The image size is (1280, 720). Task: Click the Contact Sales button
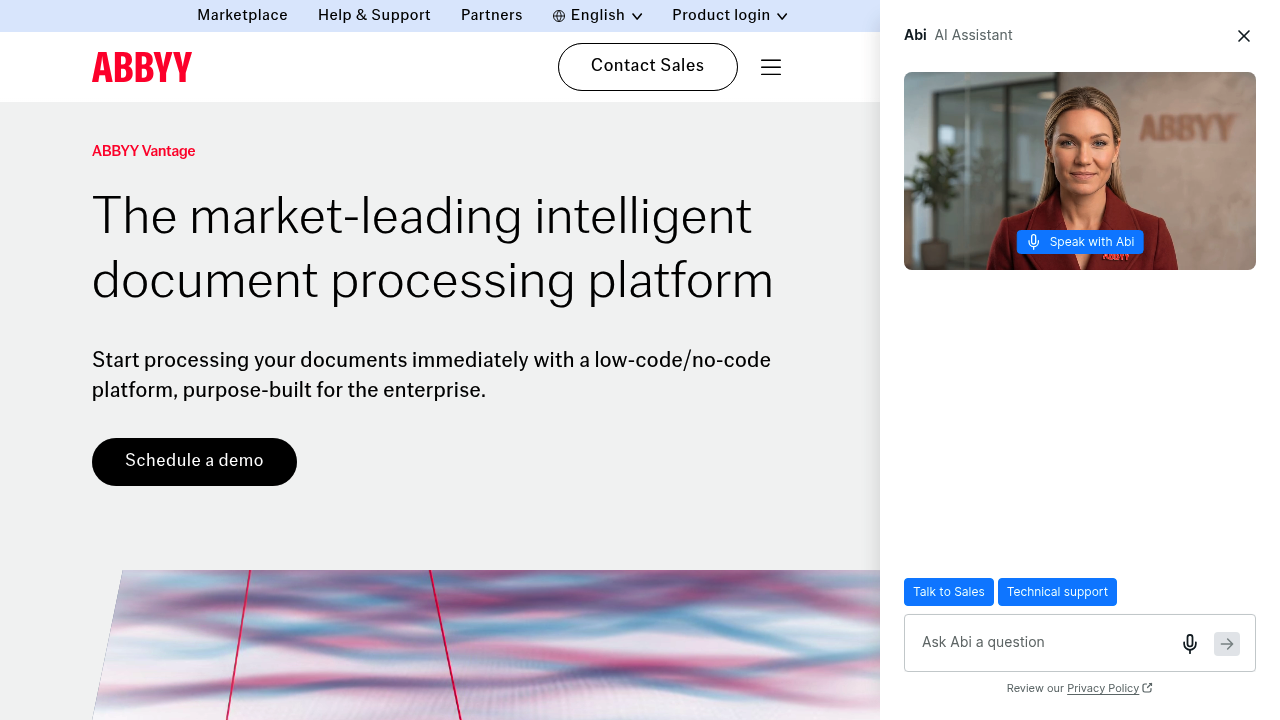648,67
